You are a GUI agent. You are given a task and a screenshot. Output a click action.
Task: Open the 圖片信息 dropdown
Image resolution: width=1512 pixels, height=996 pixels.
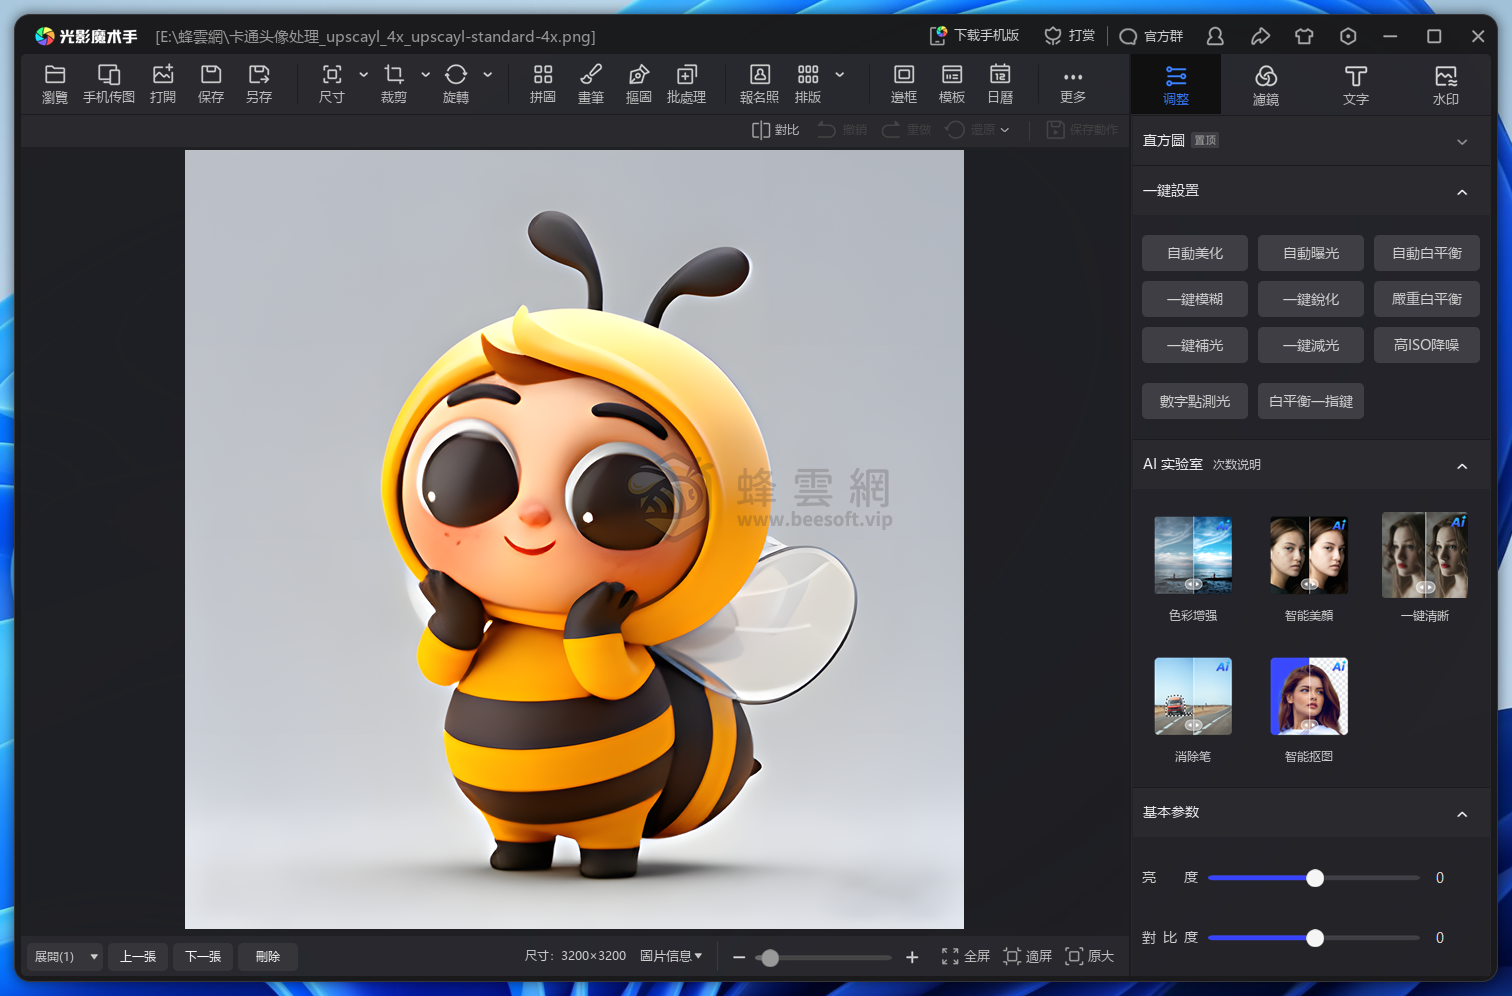671,956
